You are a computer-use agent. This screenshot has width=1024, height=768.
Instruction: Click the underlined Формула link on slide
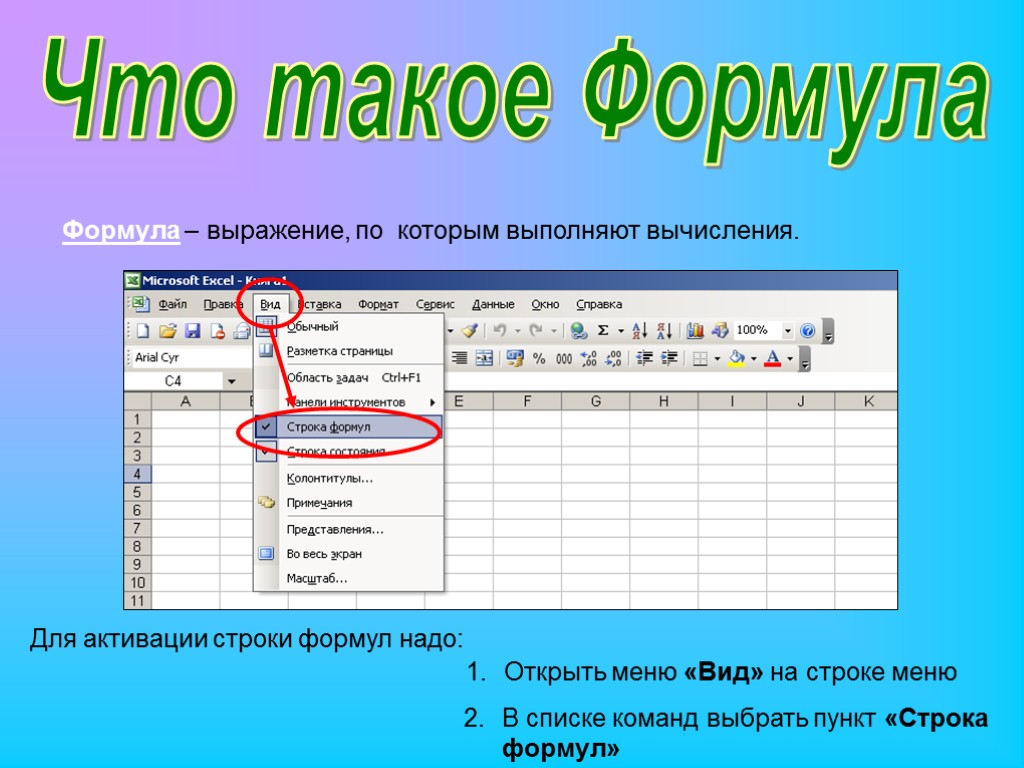click(121, 231)
